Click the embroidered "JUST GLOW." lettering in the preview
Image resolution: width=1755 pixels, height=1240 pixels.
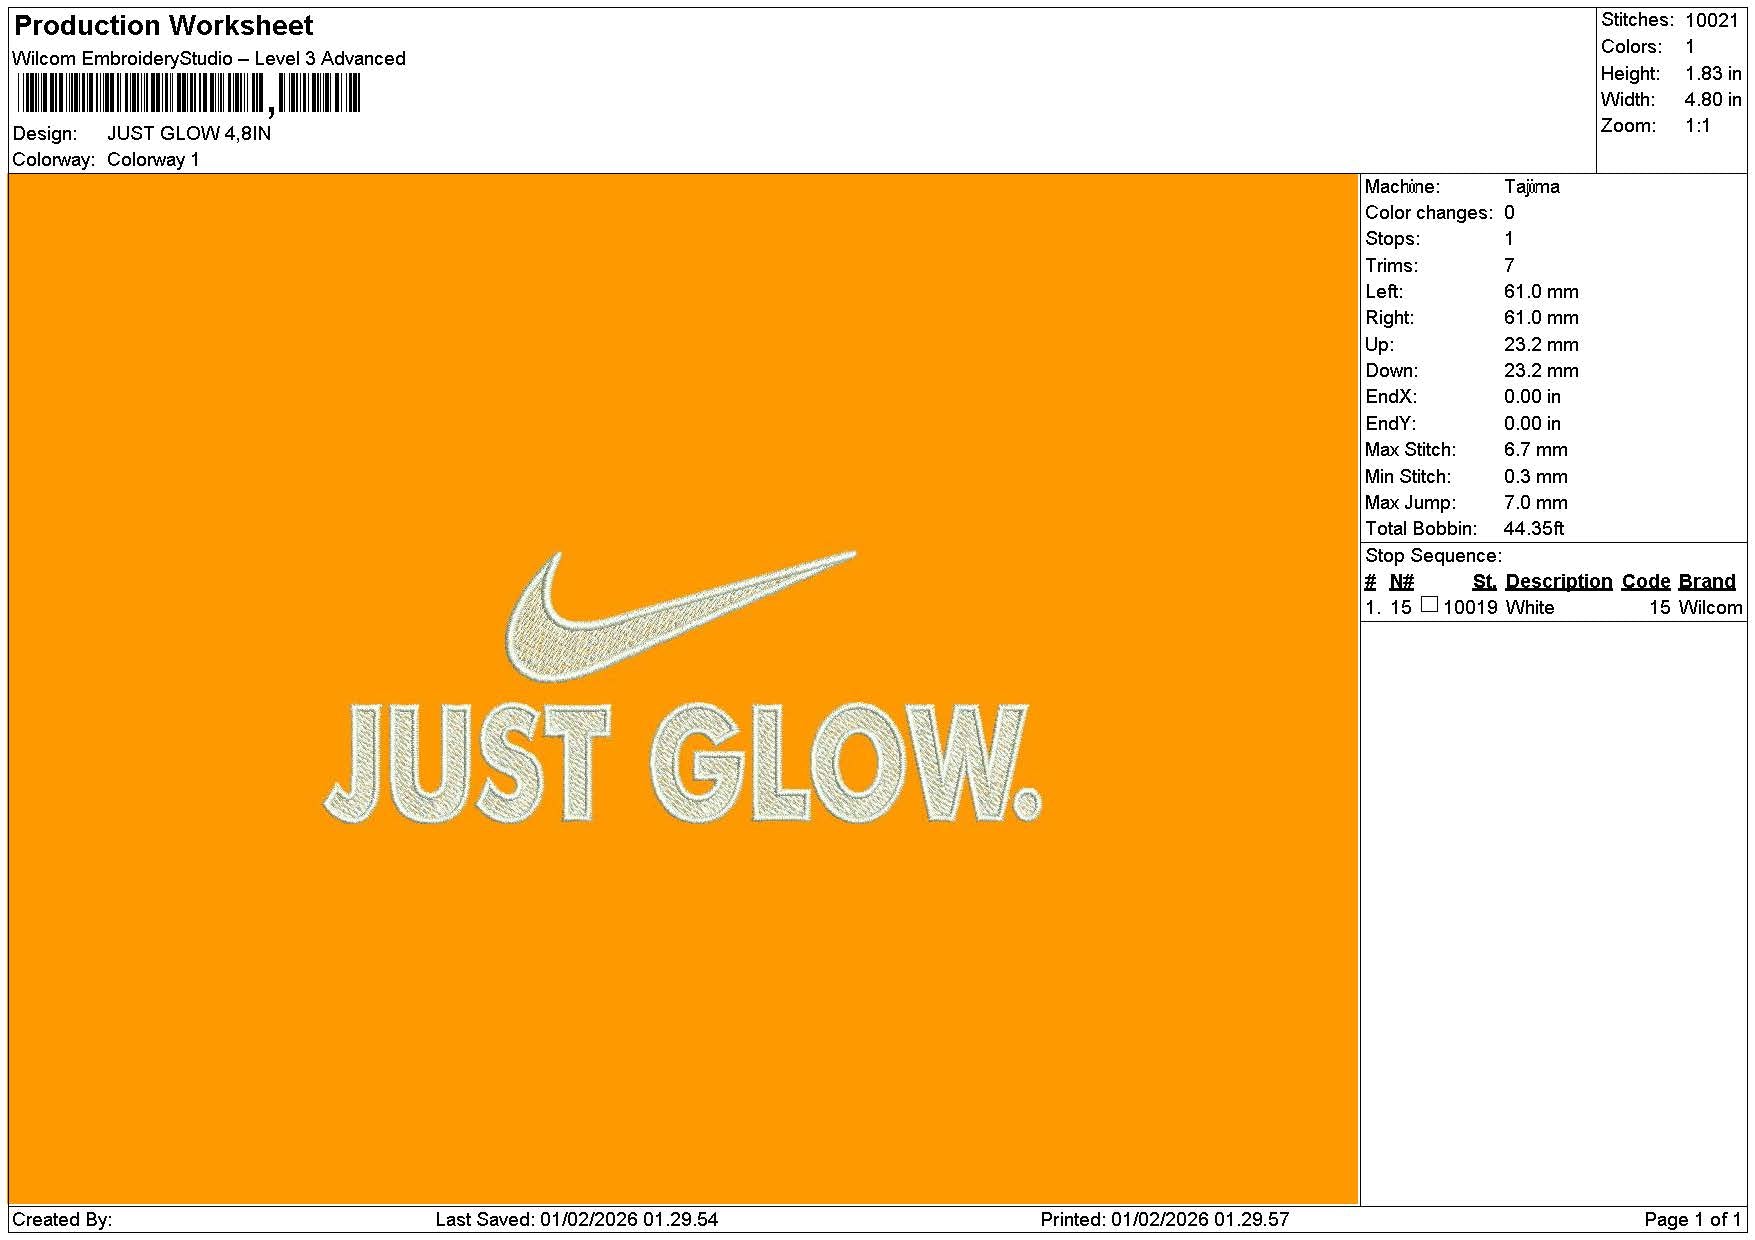click(x=683, y=763)
